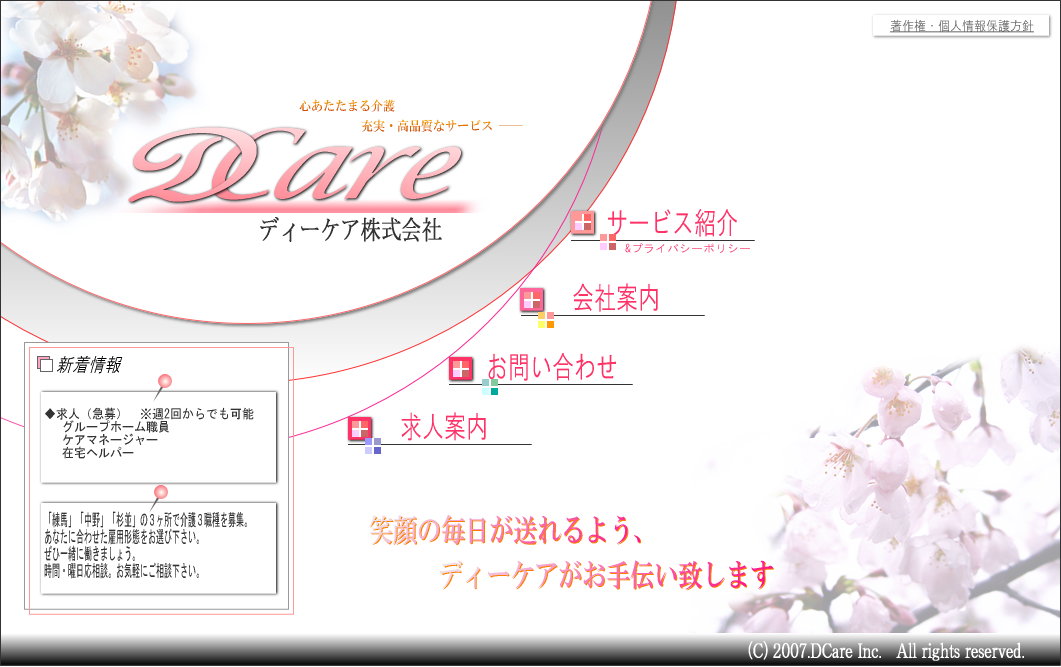This screenshot has height=667, width=1061.
Task: Click the ディーケア株式会社 company name text
Action: (350, 231)
